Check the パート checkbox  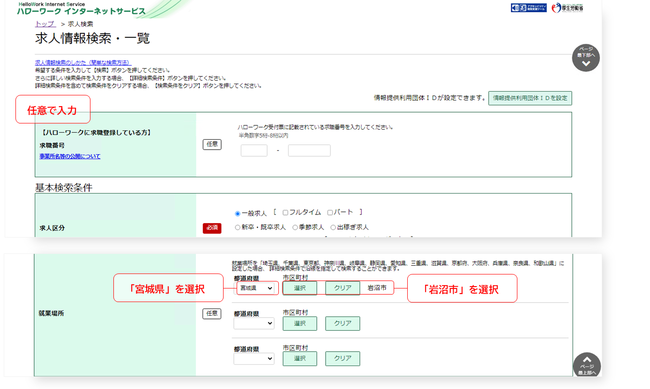click(330, 213)
